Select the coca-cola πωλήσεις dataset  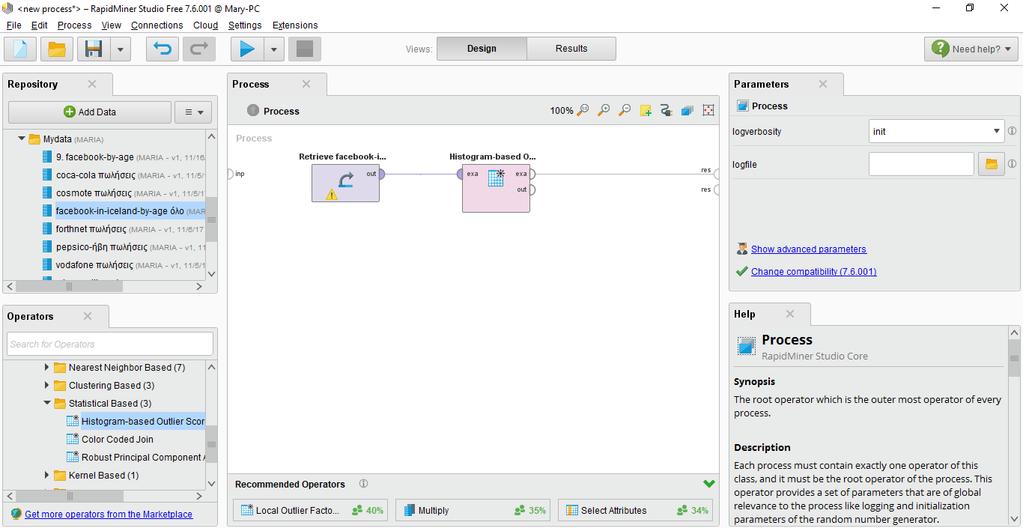point(123,175)
